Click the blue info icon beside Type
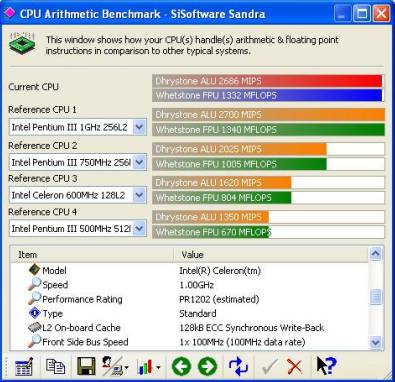The width and height of the screenshot is (395, 382). pyautogui.click(x=35, y=313)
